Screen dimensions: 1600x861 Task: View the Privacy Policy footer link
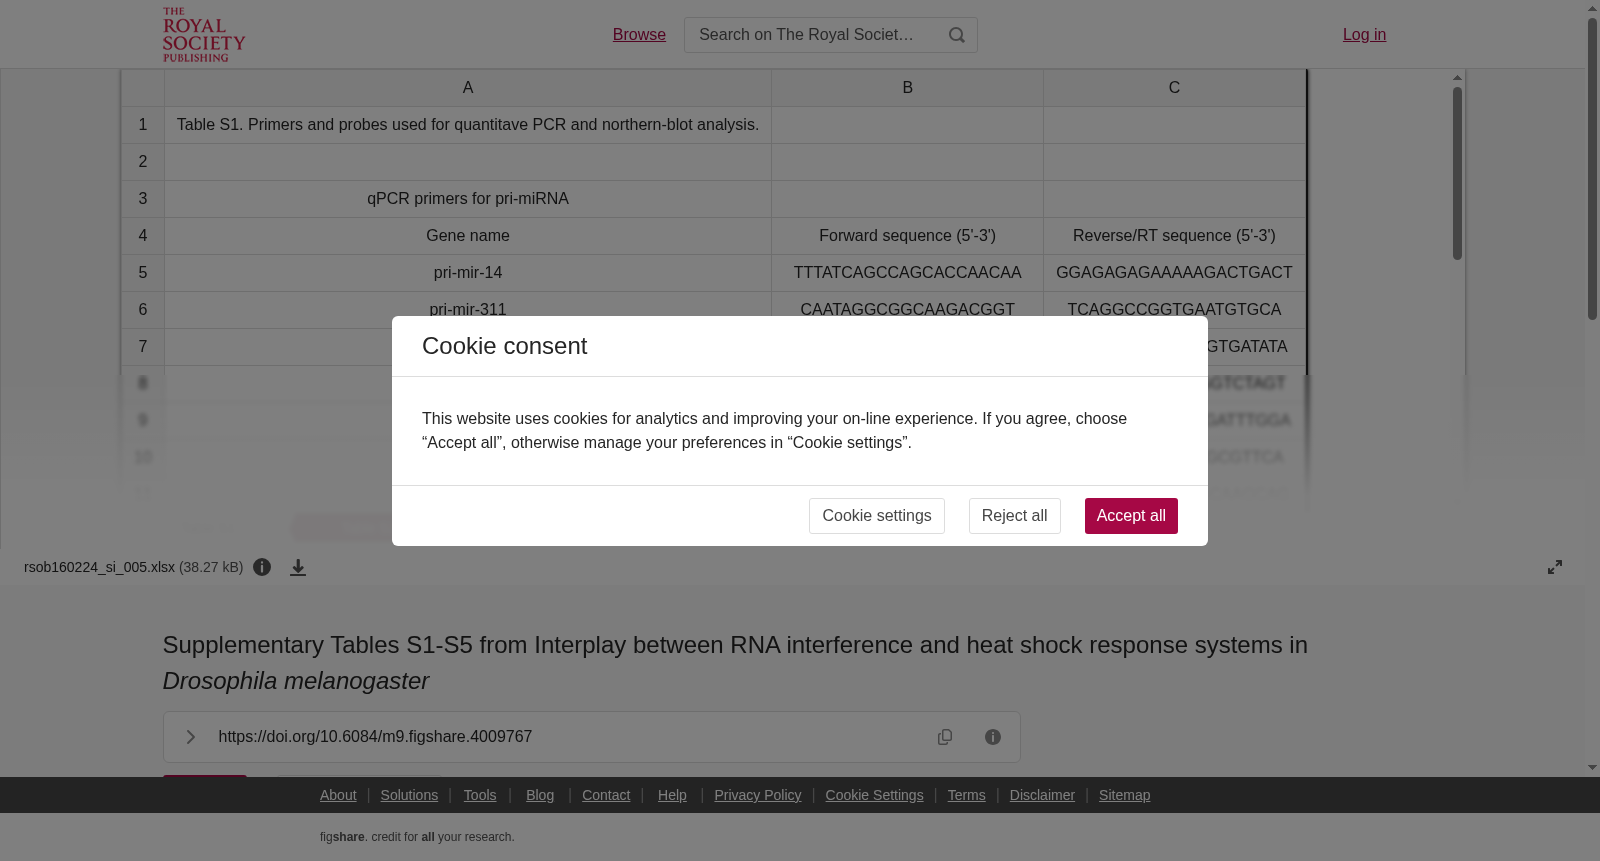click(758, 795)
